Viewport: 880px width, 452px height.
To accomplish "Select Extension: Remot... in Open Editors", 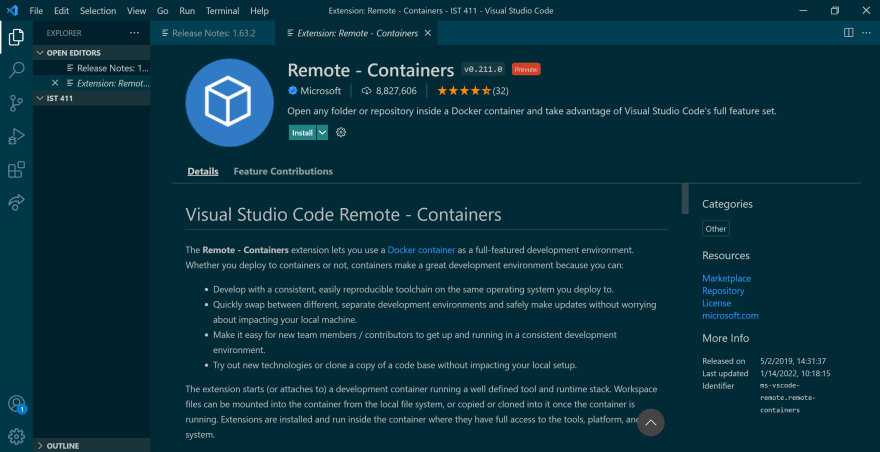I will pos(91,83).
